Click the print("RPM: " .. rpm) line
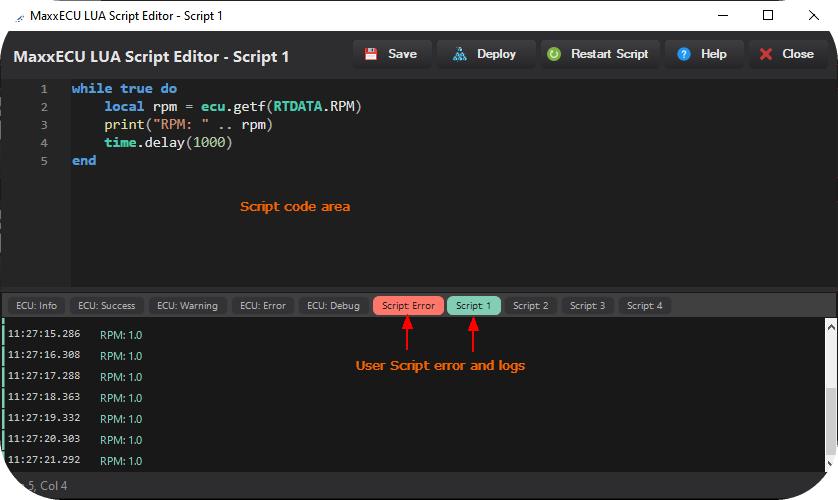 pyautogui.click(x=189, y=125)
